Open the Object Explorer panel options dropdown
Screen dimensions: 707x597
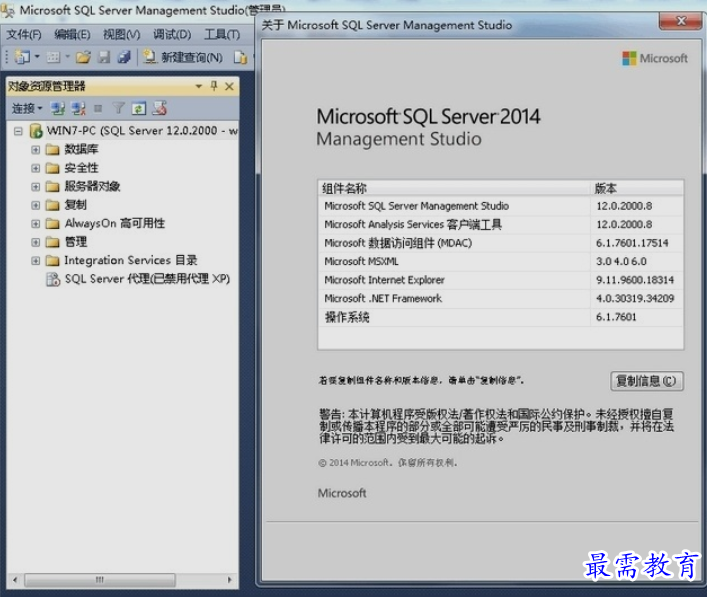(198, 86)
